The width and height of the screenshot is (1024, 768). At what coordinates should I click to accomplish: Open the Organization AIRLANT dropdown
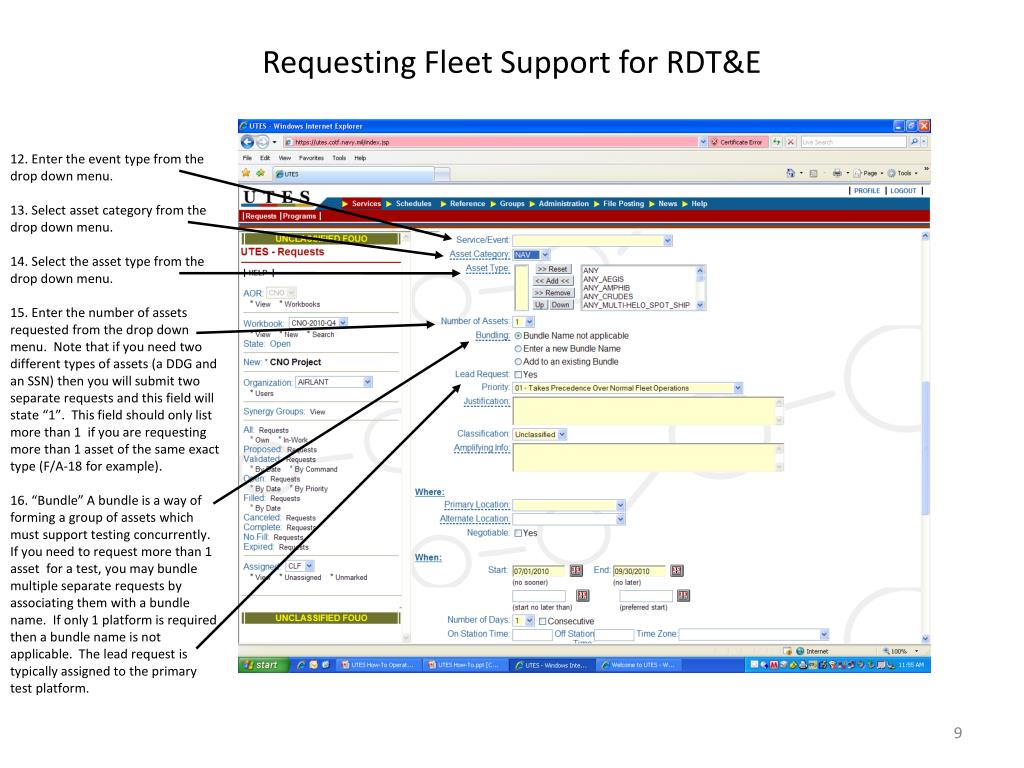coord(334,382)
